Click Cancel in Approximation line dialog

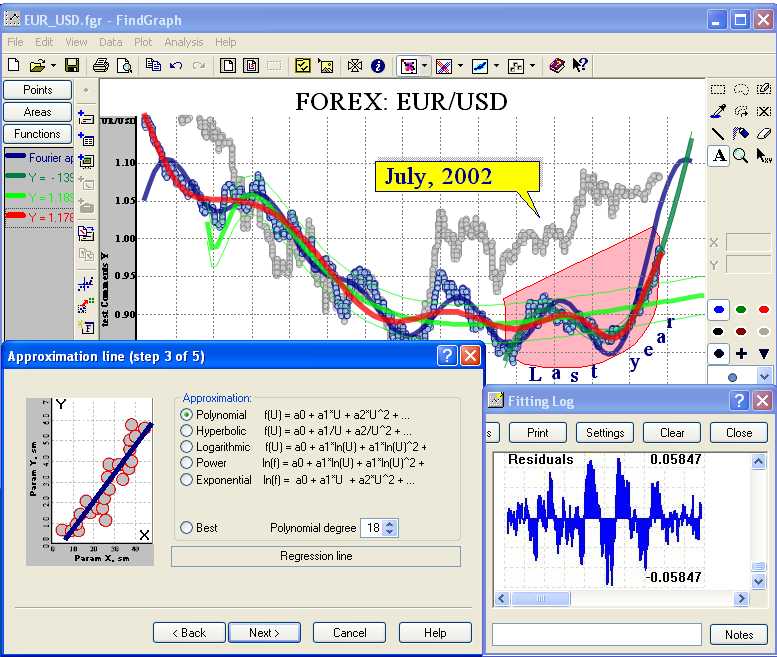tap(349, 633)
